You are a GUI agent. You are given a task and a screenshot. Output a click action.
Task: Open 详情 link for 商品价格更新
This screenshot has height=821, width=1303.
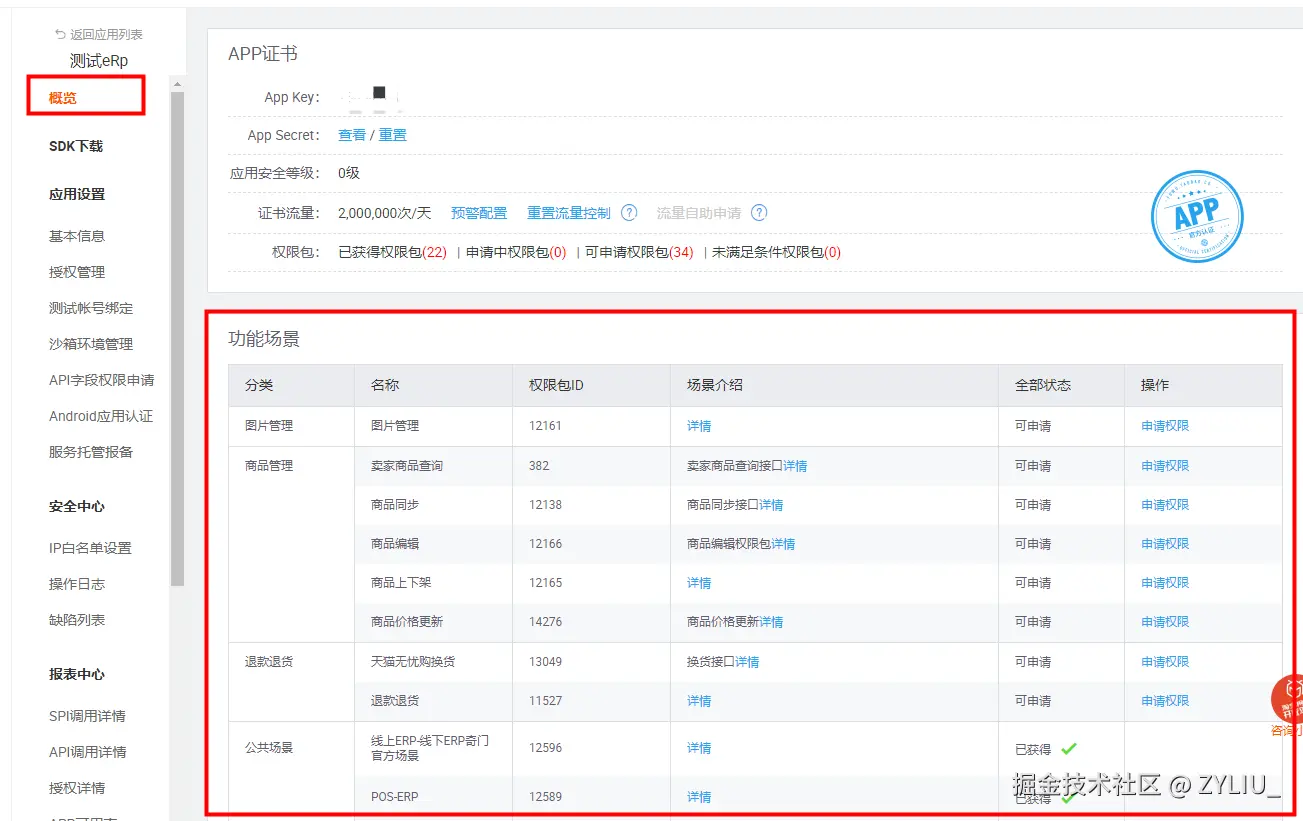click(x=771, y=622)
